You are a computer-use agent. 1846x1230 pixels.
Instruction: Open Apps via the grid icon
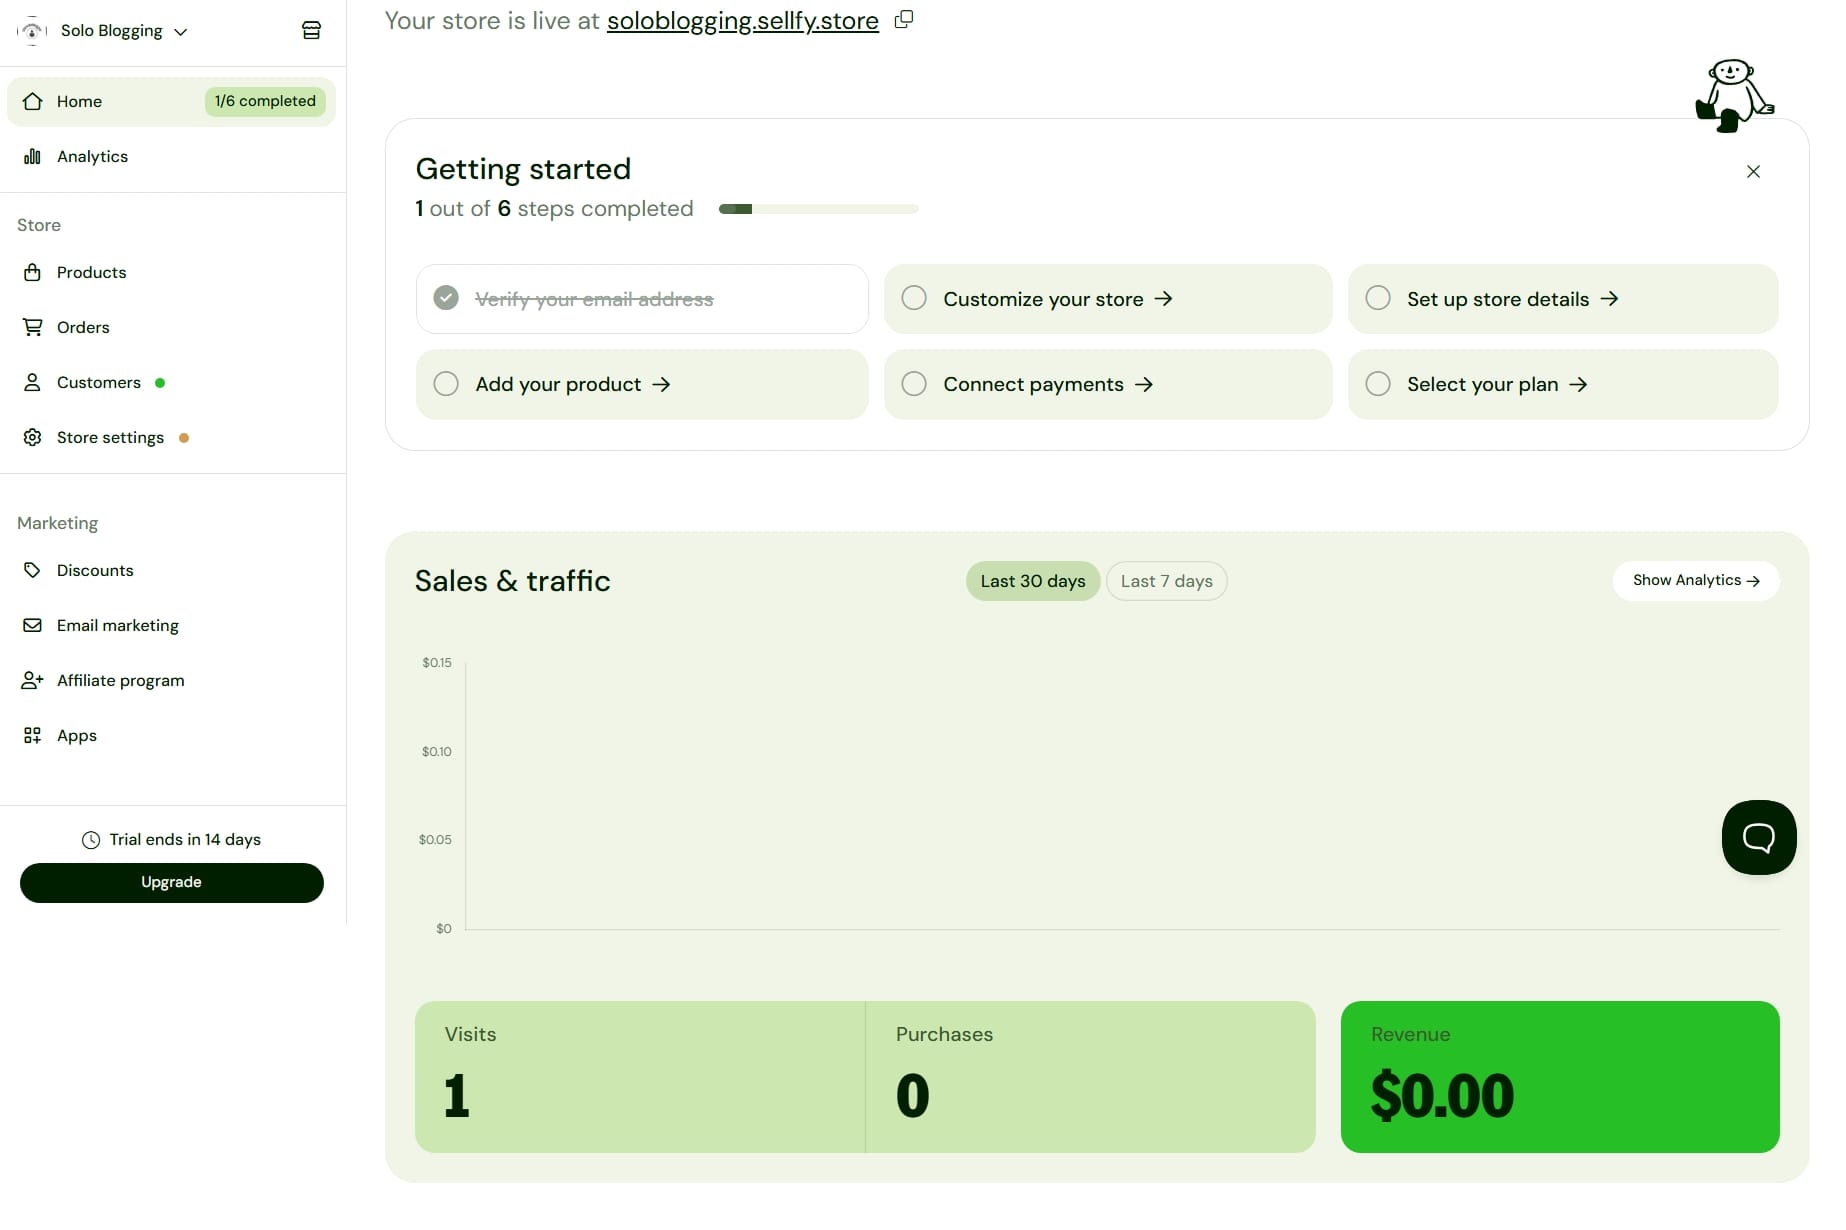click(32, 735)
